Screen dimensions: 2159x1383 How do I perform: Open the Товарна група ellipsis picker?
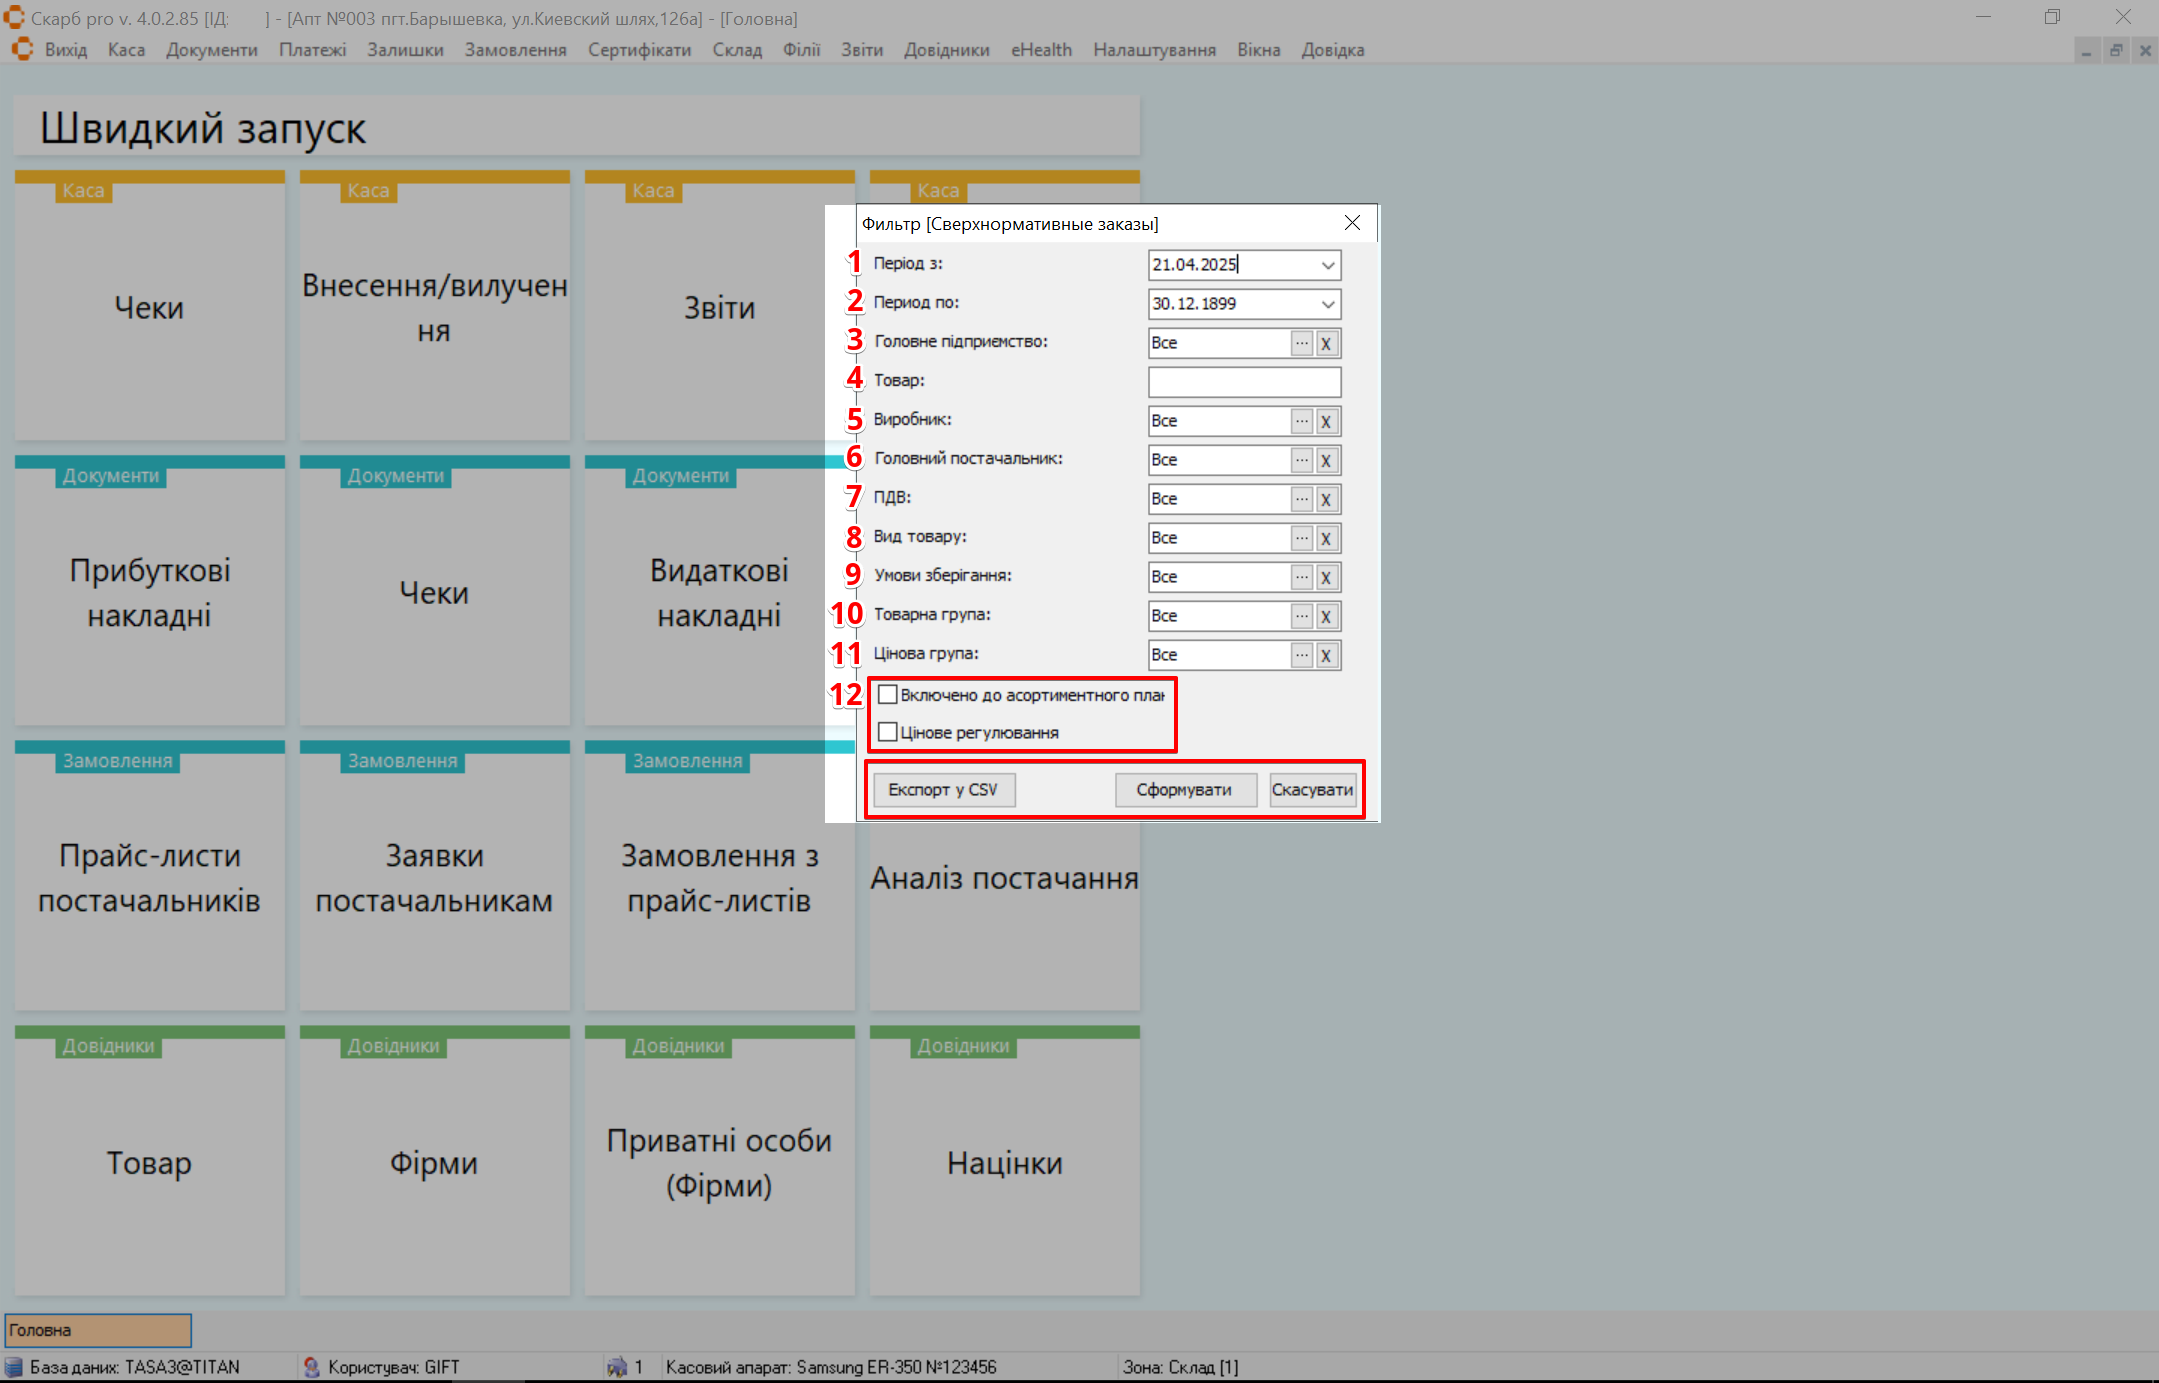point(1301,616)
